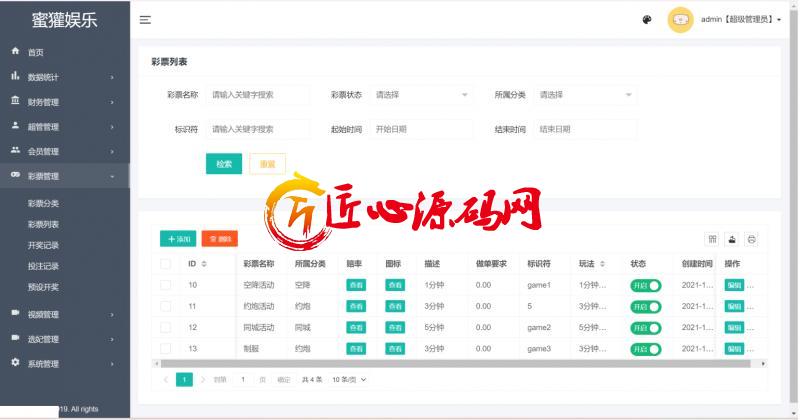Viewport: 800px width, 420px height.
Task: Click the camera icon beside 选配管理
Action: click(x=15, y=338)
